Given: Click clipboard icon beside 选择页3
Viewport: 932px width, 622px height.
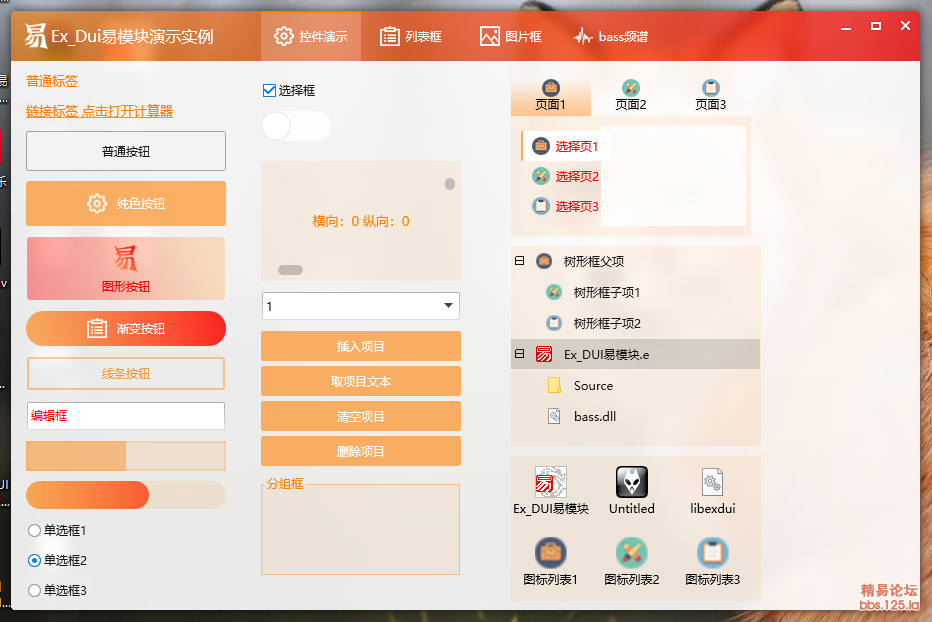Looking at the screenshot, I should [x=540, y=206].
